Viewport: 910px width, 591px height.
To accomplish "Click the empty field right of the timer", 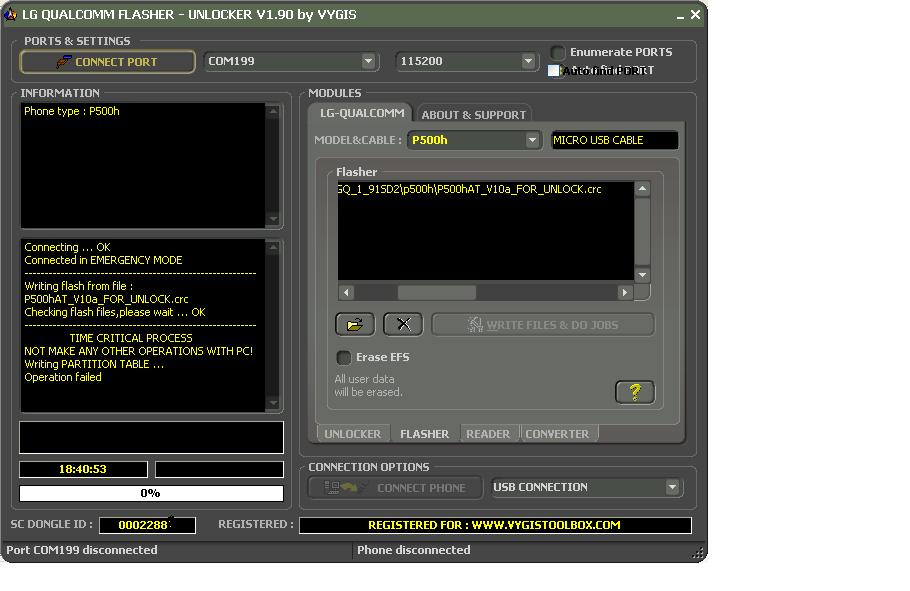I will (x=219, y=469).
